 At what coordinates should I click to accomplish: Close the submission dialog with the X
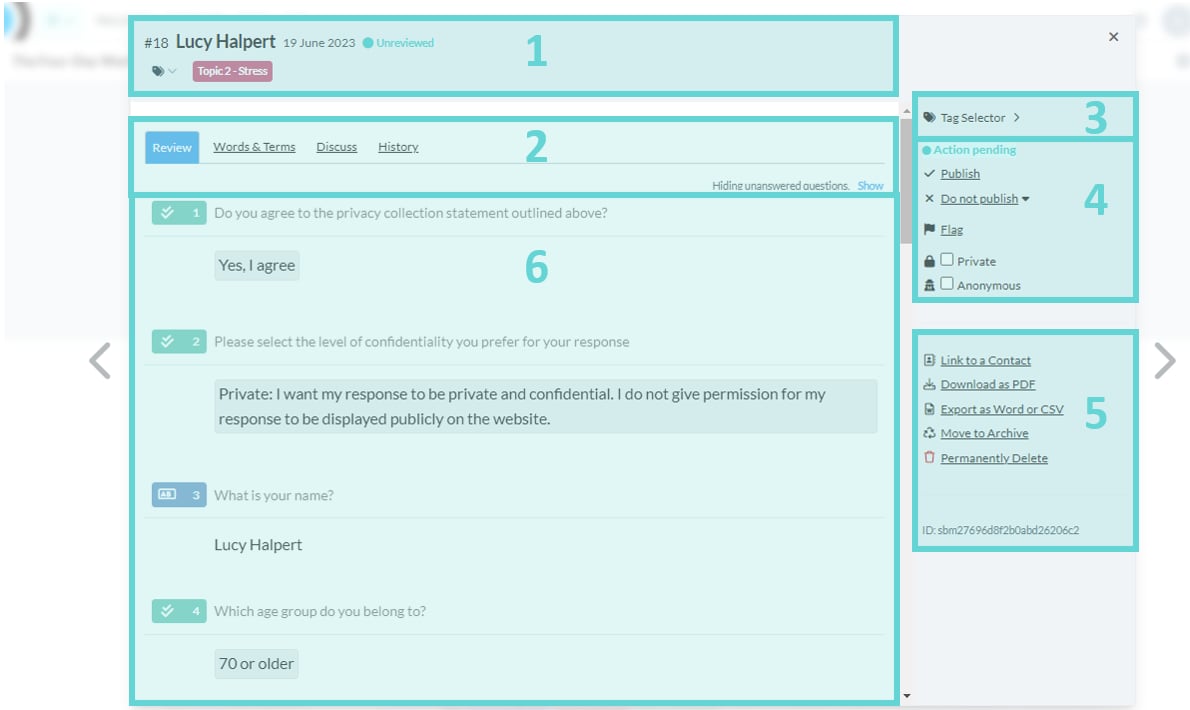tap(1113, 36)
